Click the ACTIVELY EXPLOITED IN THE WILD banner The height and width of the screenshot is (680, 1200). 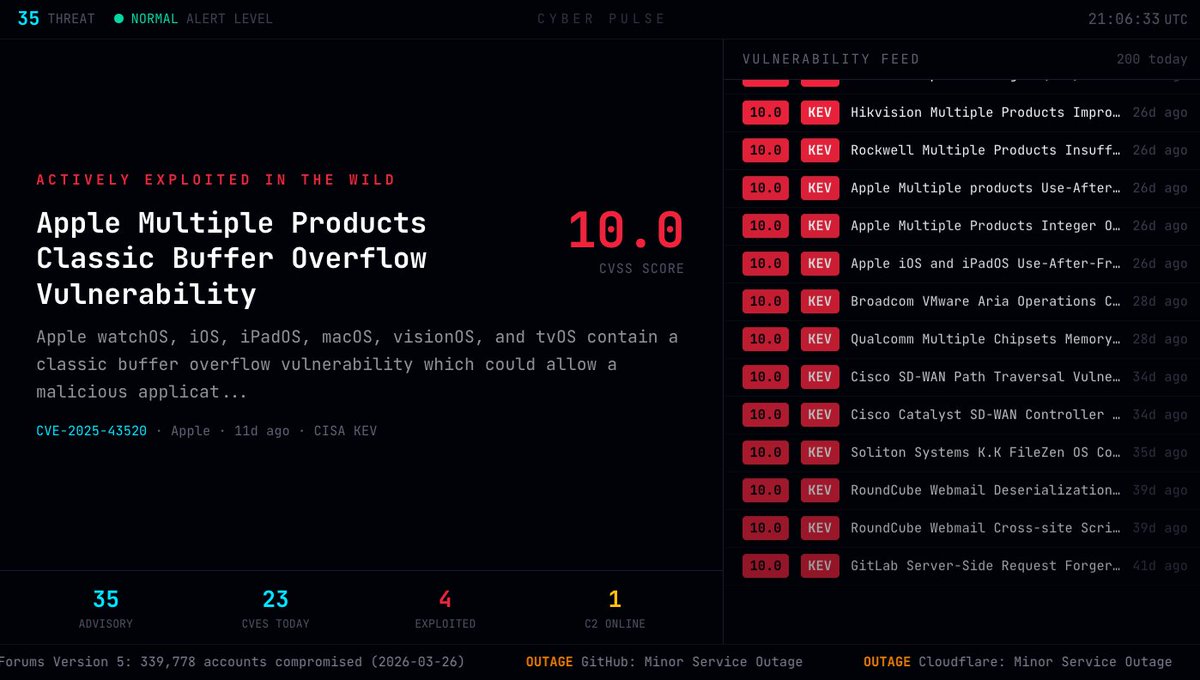(216, 180)
